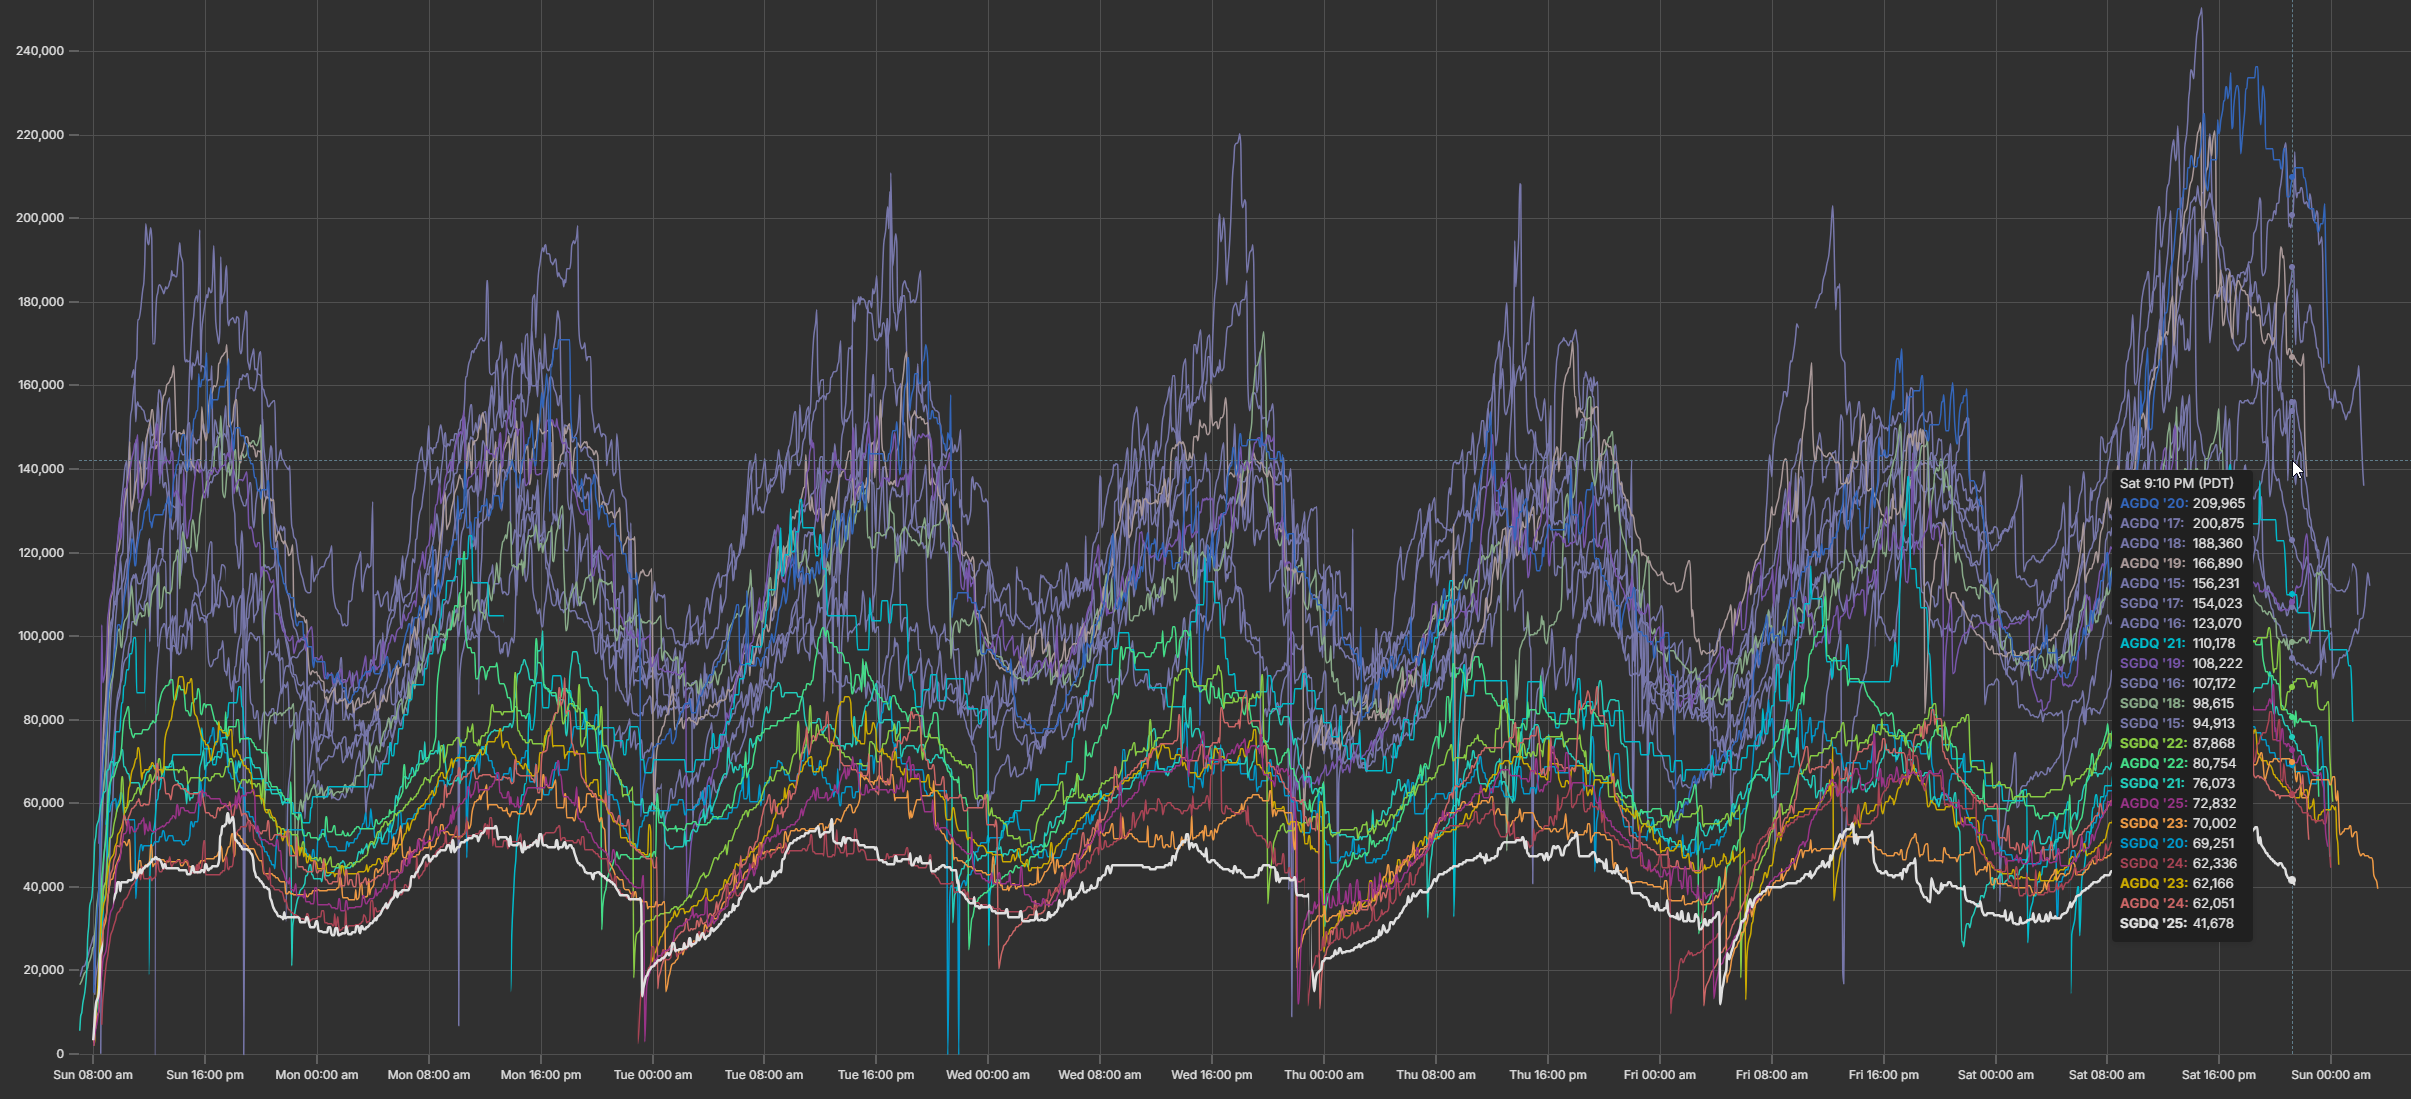2411x1099 pixels.
Task: Click the SGDQ '22 green tooltip label
Action: (x=2152, y=743)
